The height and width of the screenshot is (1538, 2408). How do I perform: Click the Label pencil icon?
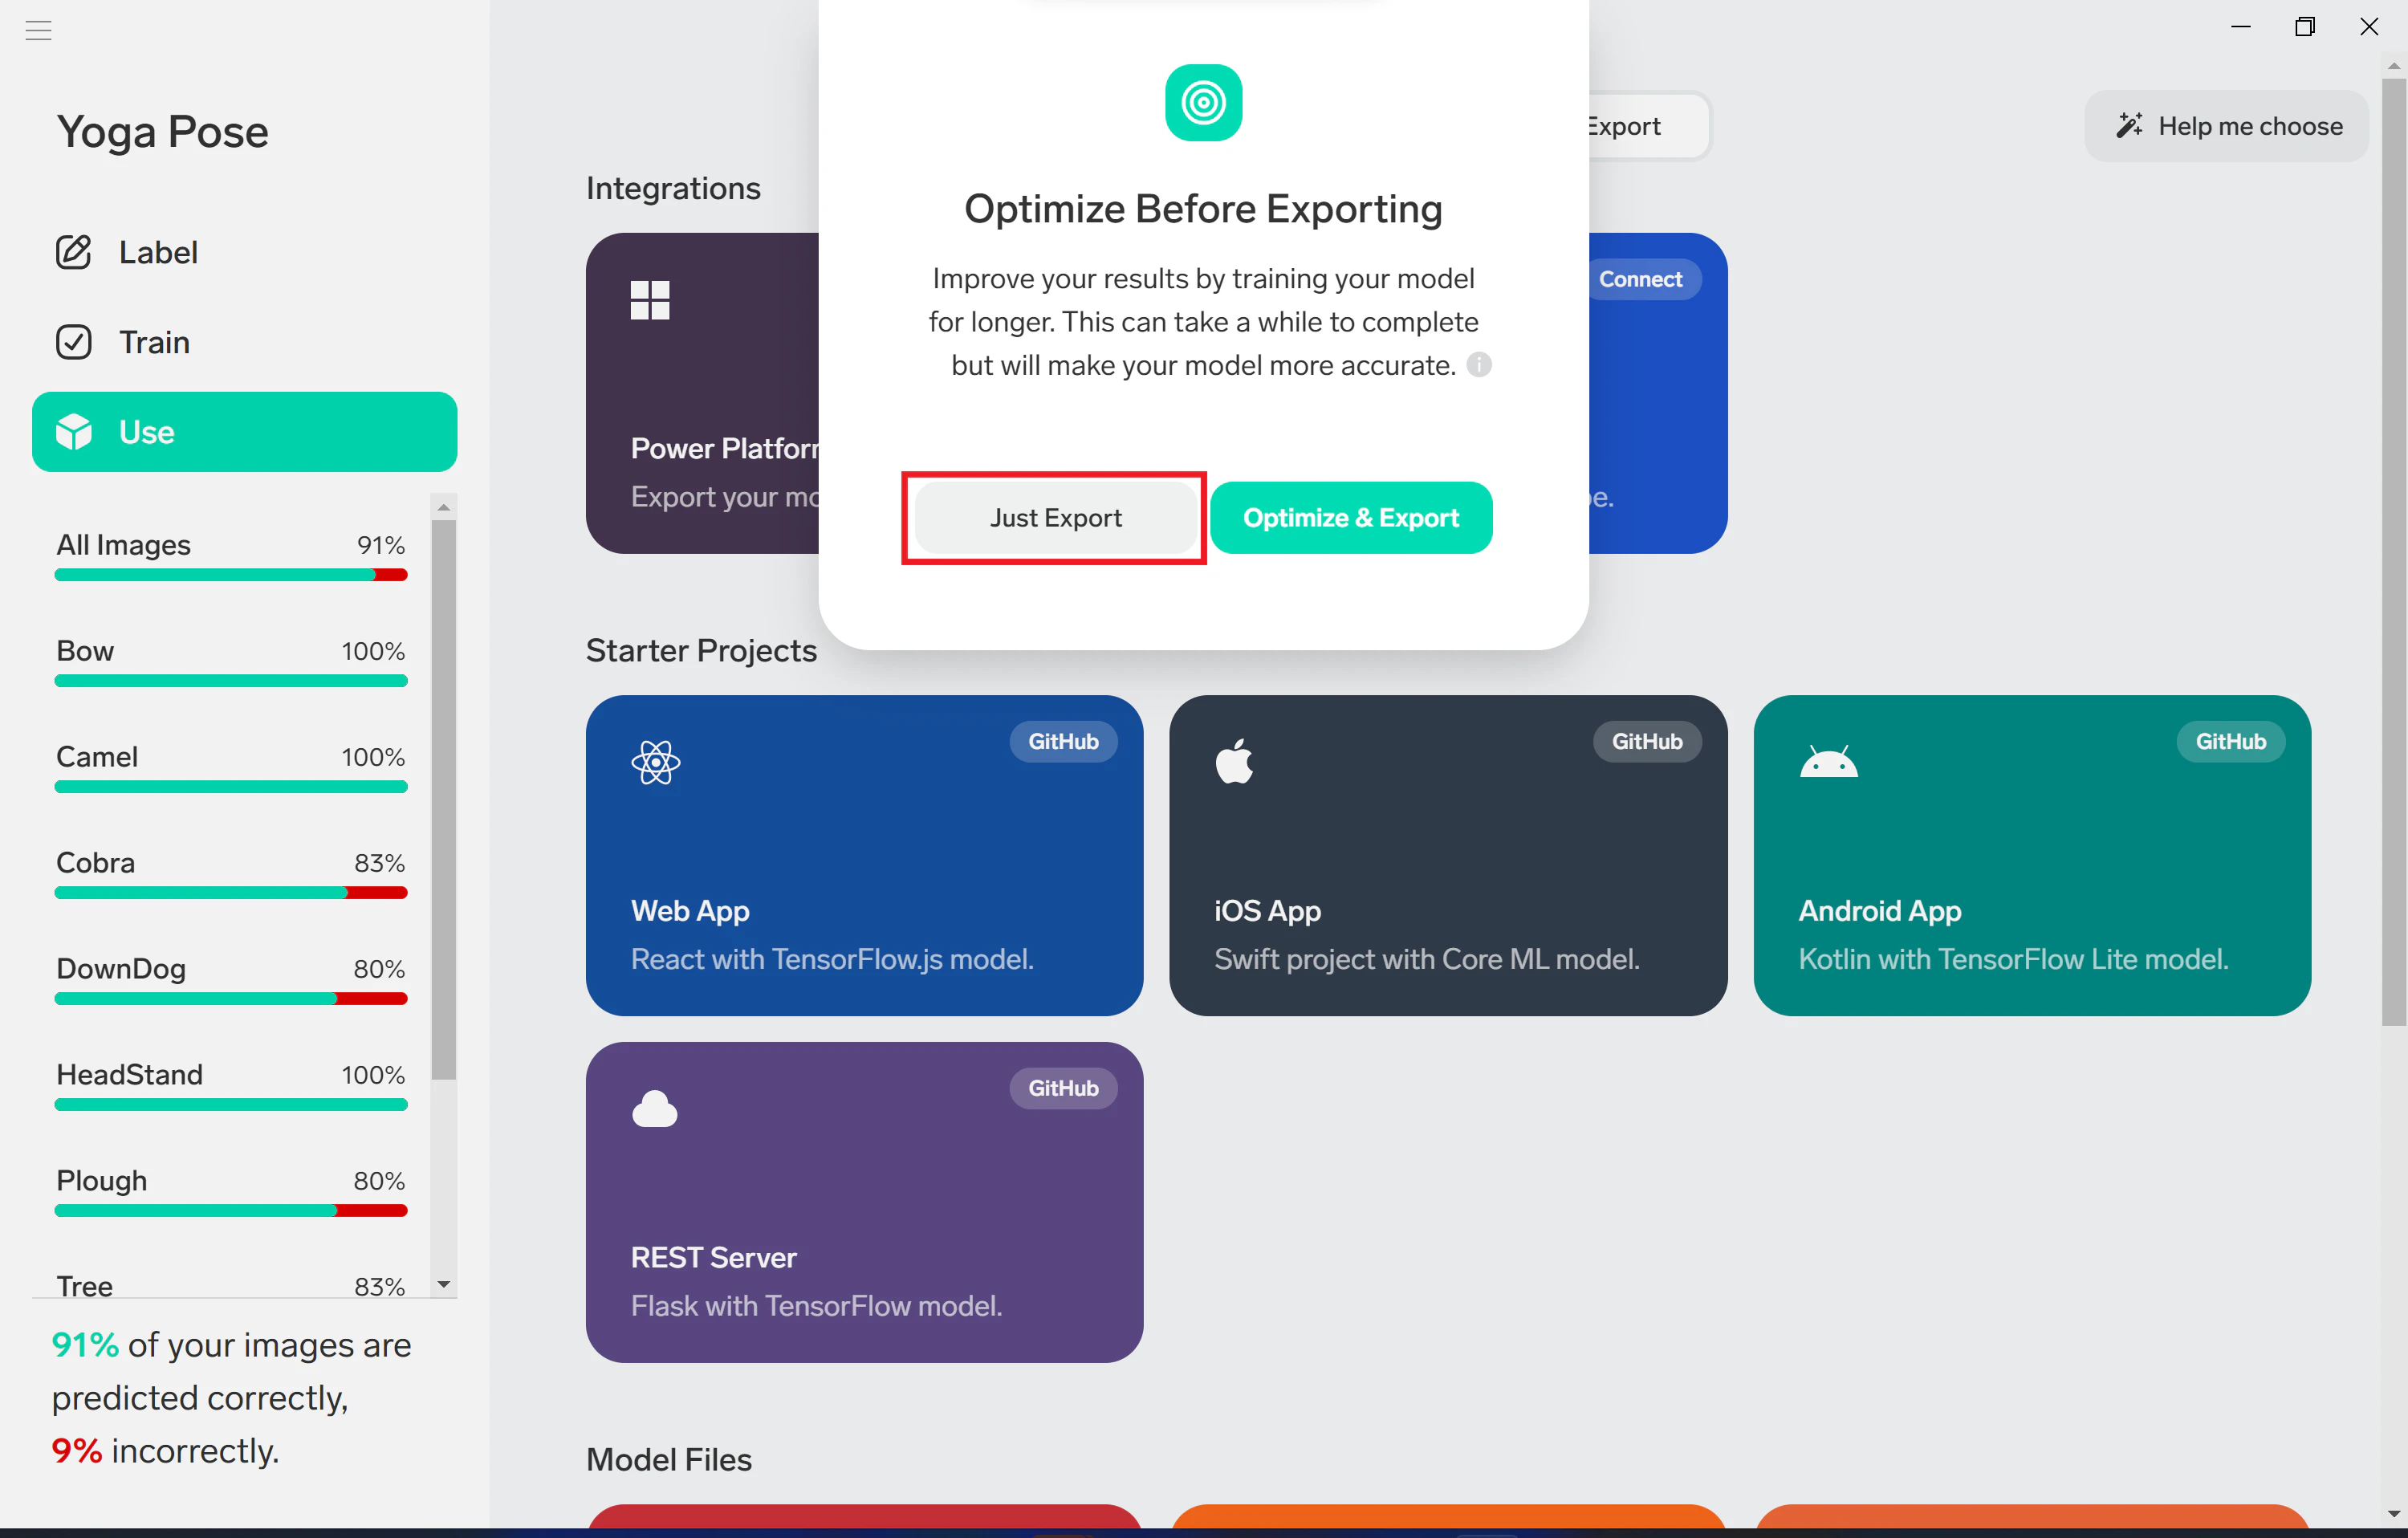pos(74,252)
